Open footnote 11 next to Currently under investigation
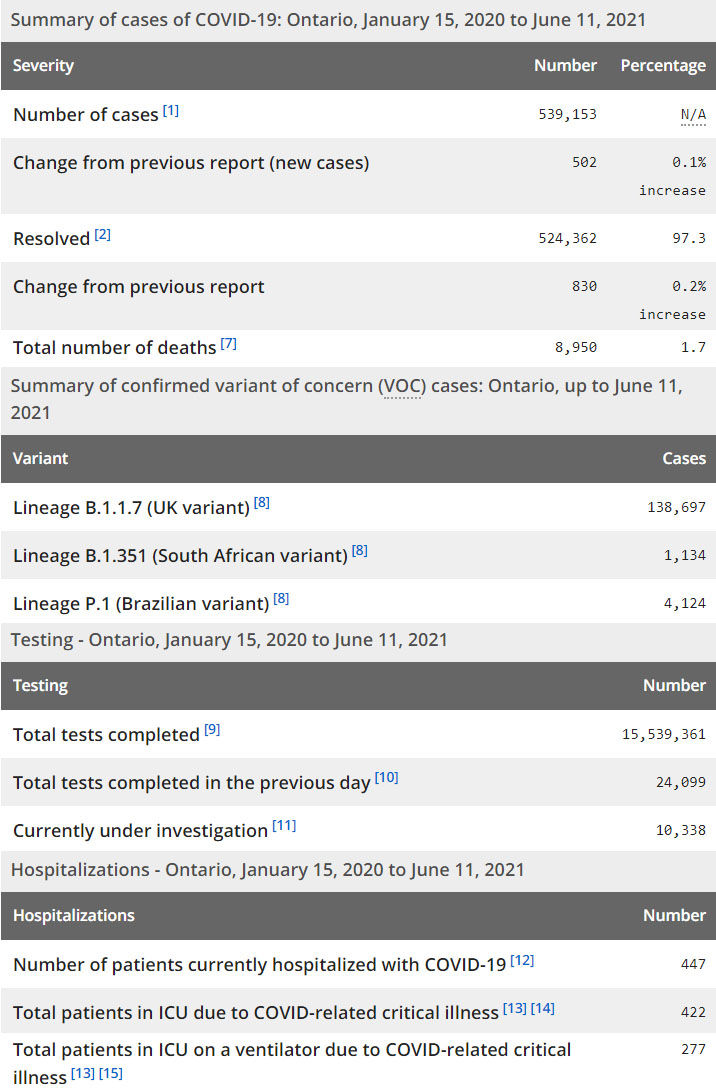The height and width of the screenshot is (1091, 716). tap(284, 826)
